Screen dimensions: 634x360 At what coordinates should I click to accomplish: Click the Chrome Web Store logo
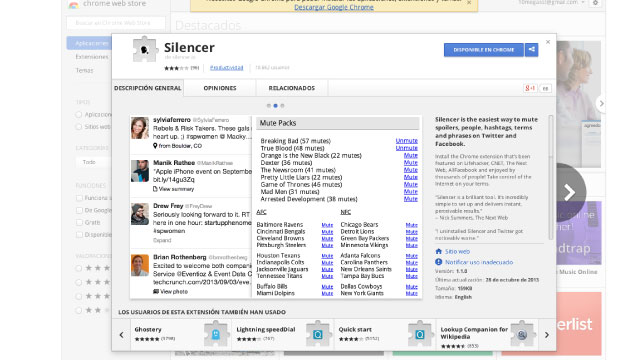pyautogui.click(x=73, y=4)
